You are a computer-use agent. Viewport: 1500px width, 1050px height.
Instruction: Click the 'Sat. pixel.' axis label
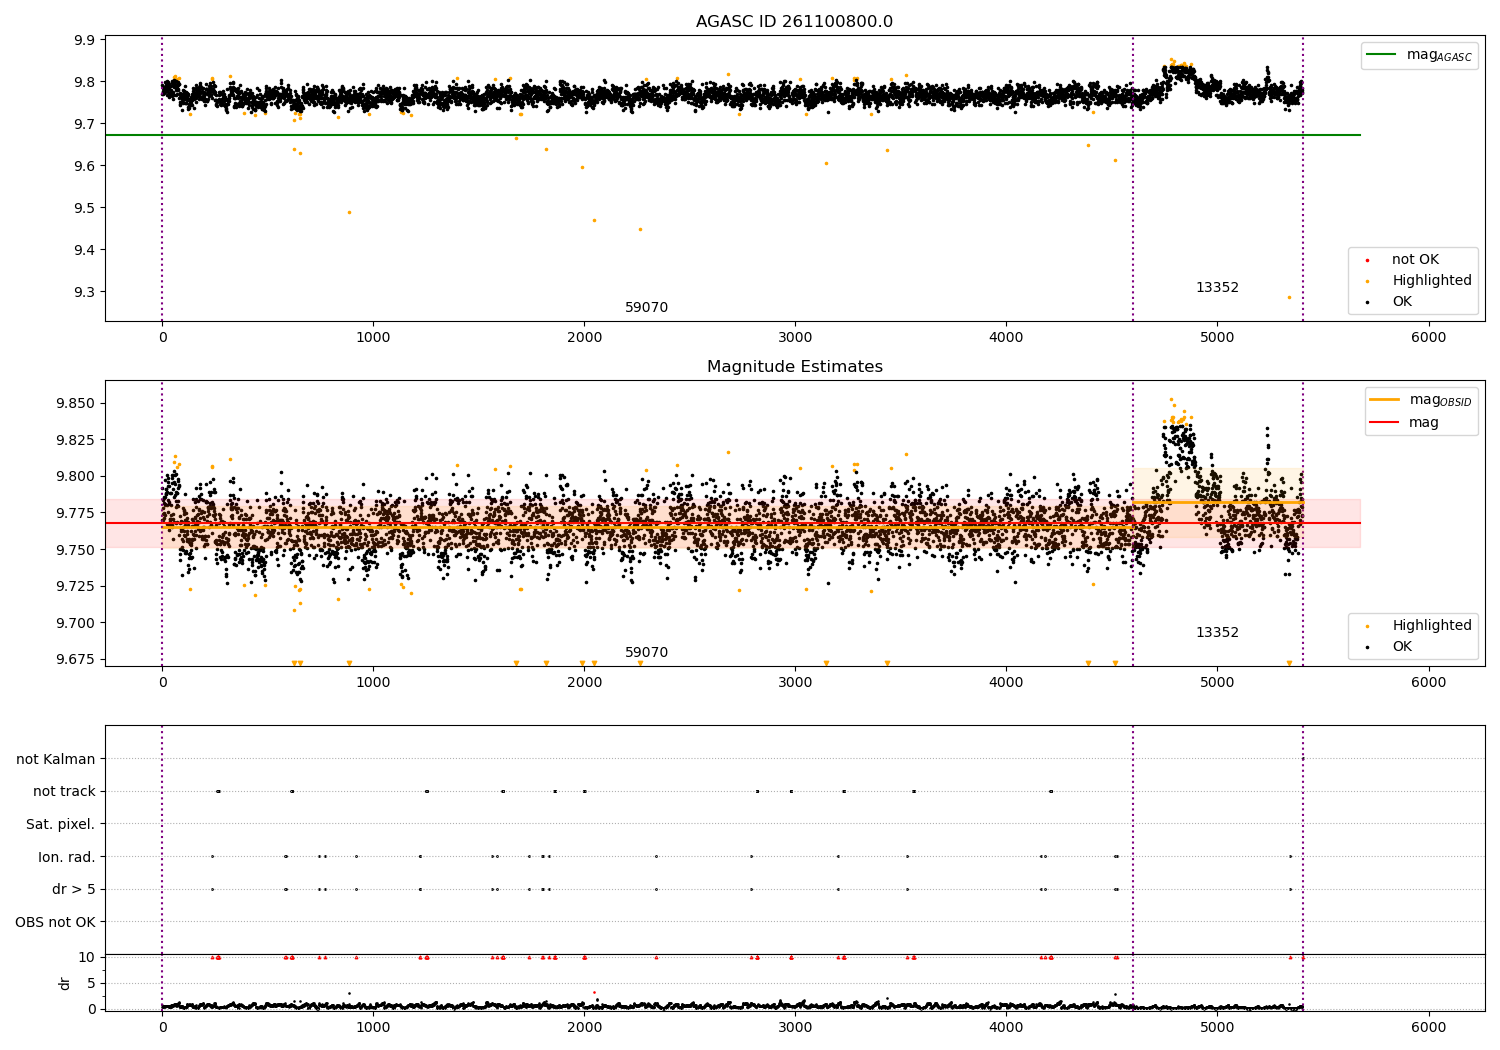coord(61,825)
